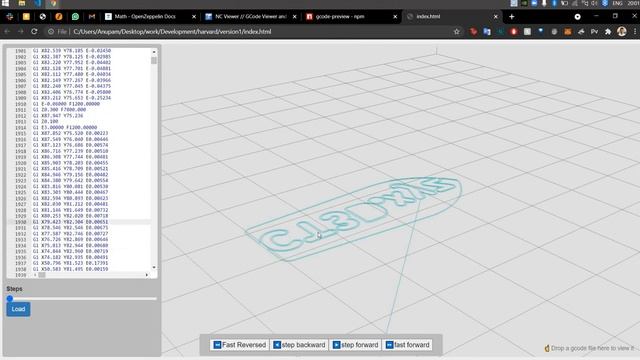Click the address bar URL
The height and width of the screenshot is (360, 640).
click(x=172, y=31)
